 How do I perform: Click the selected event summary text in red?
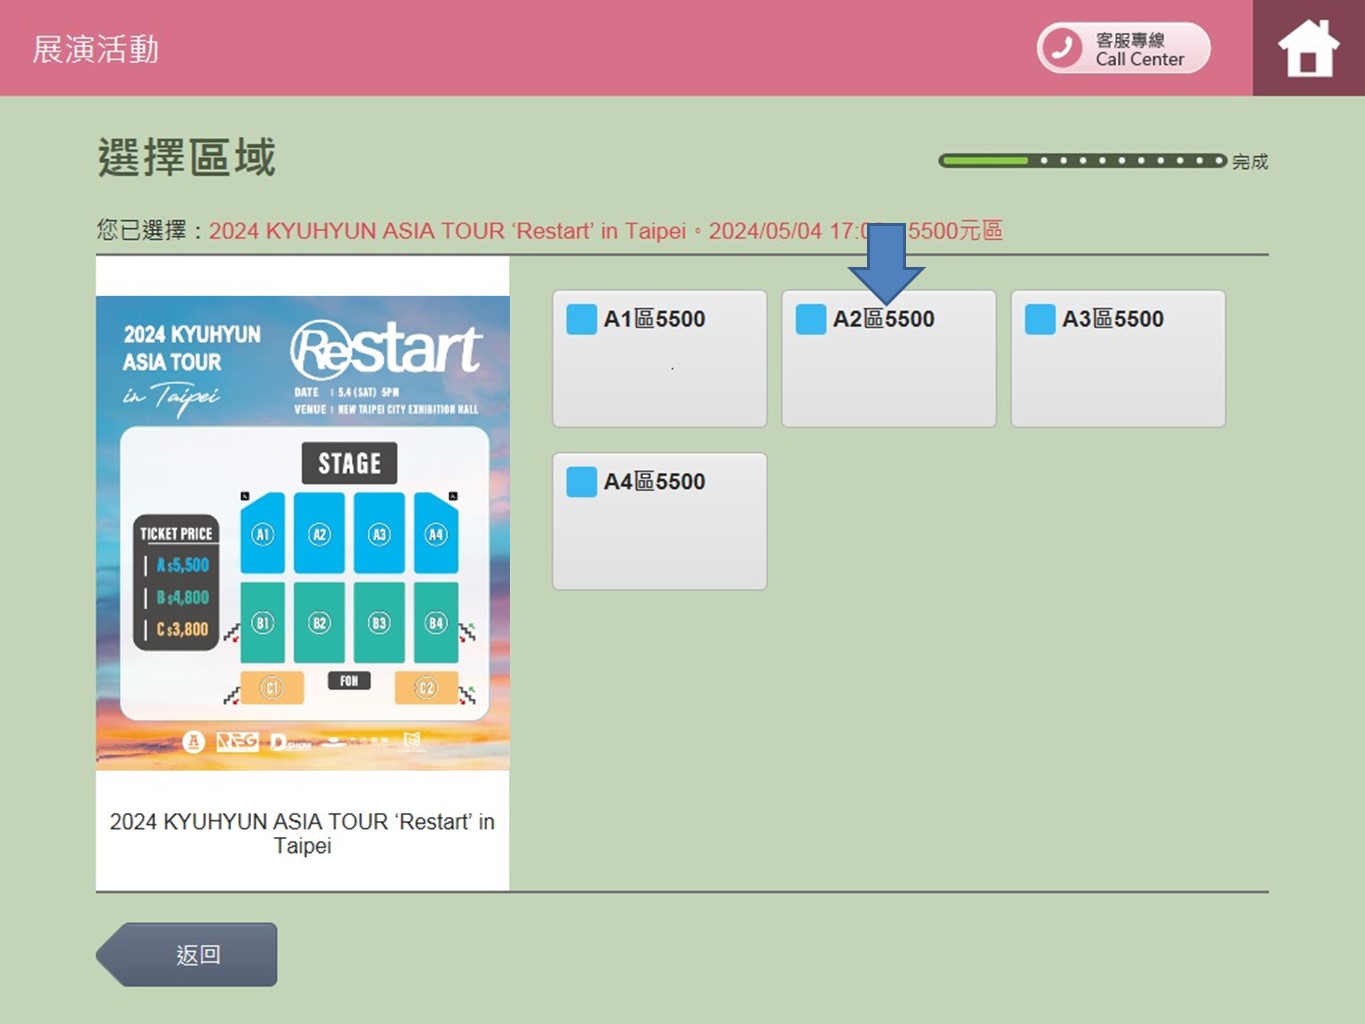click(605, 231)
